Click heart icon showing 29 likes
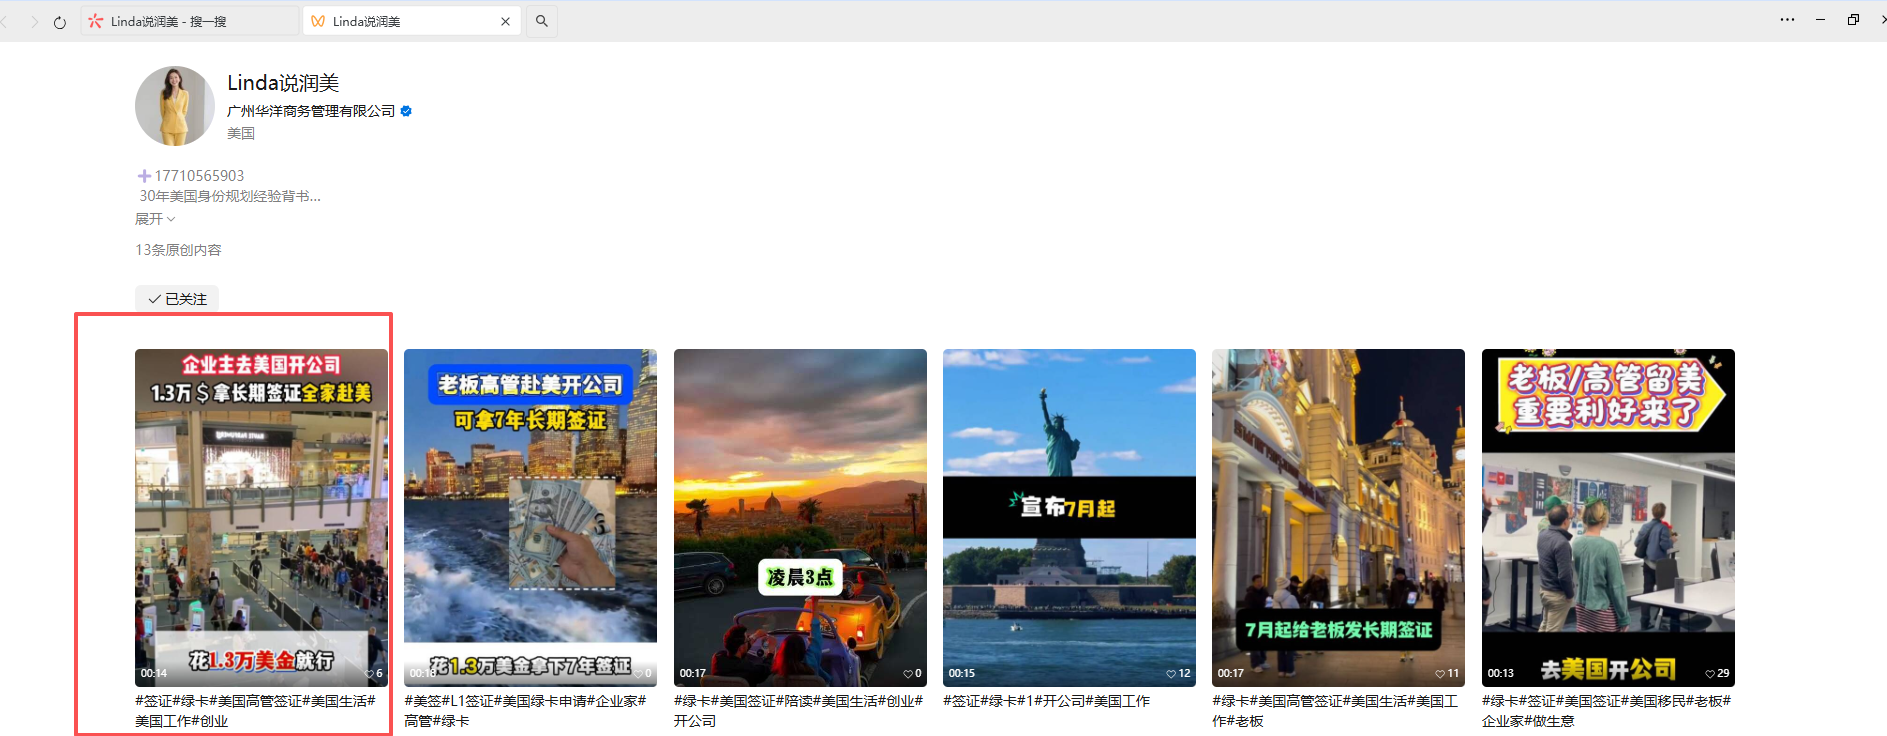The image size is (1887, 736). pos(1710,674)
